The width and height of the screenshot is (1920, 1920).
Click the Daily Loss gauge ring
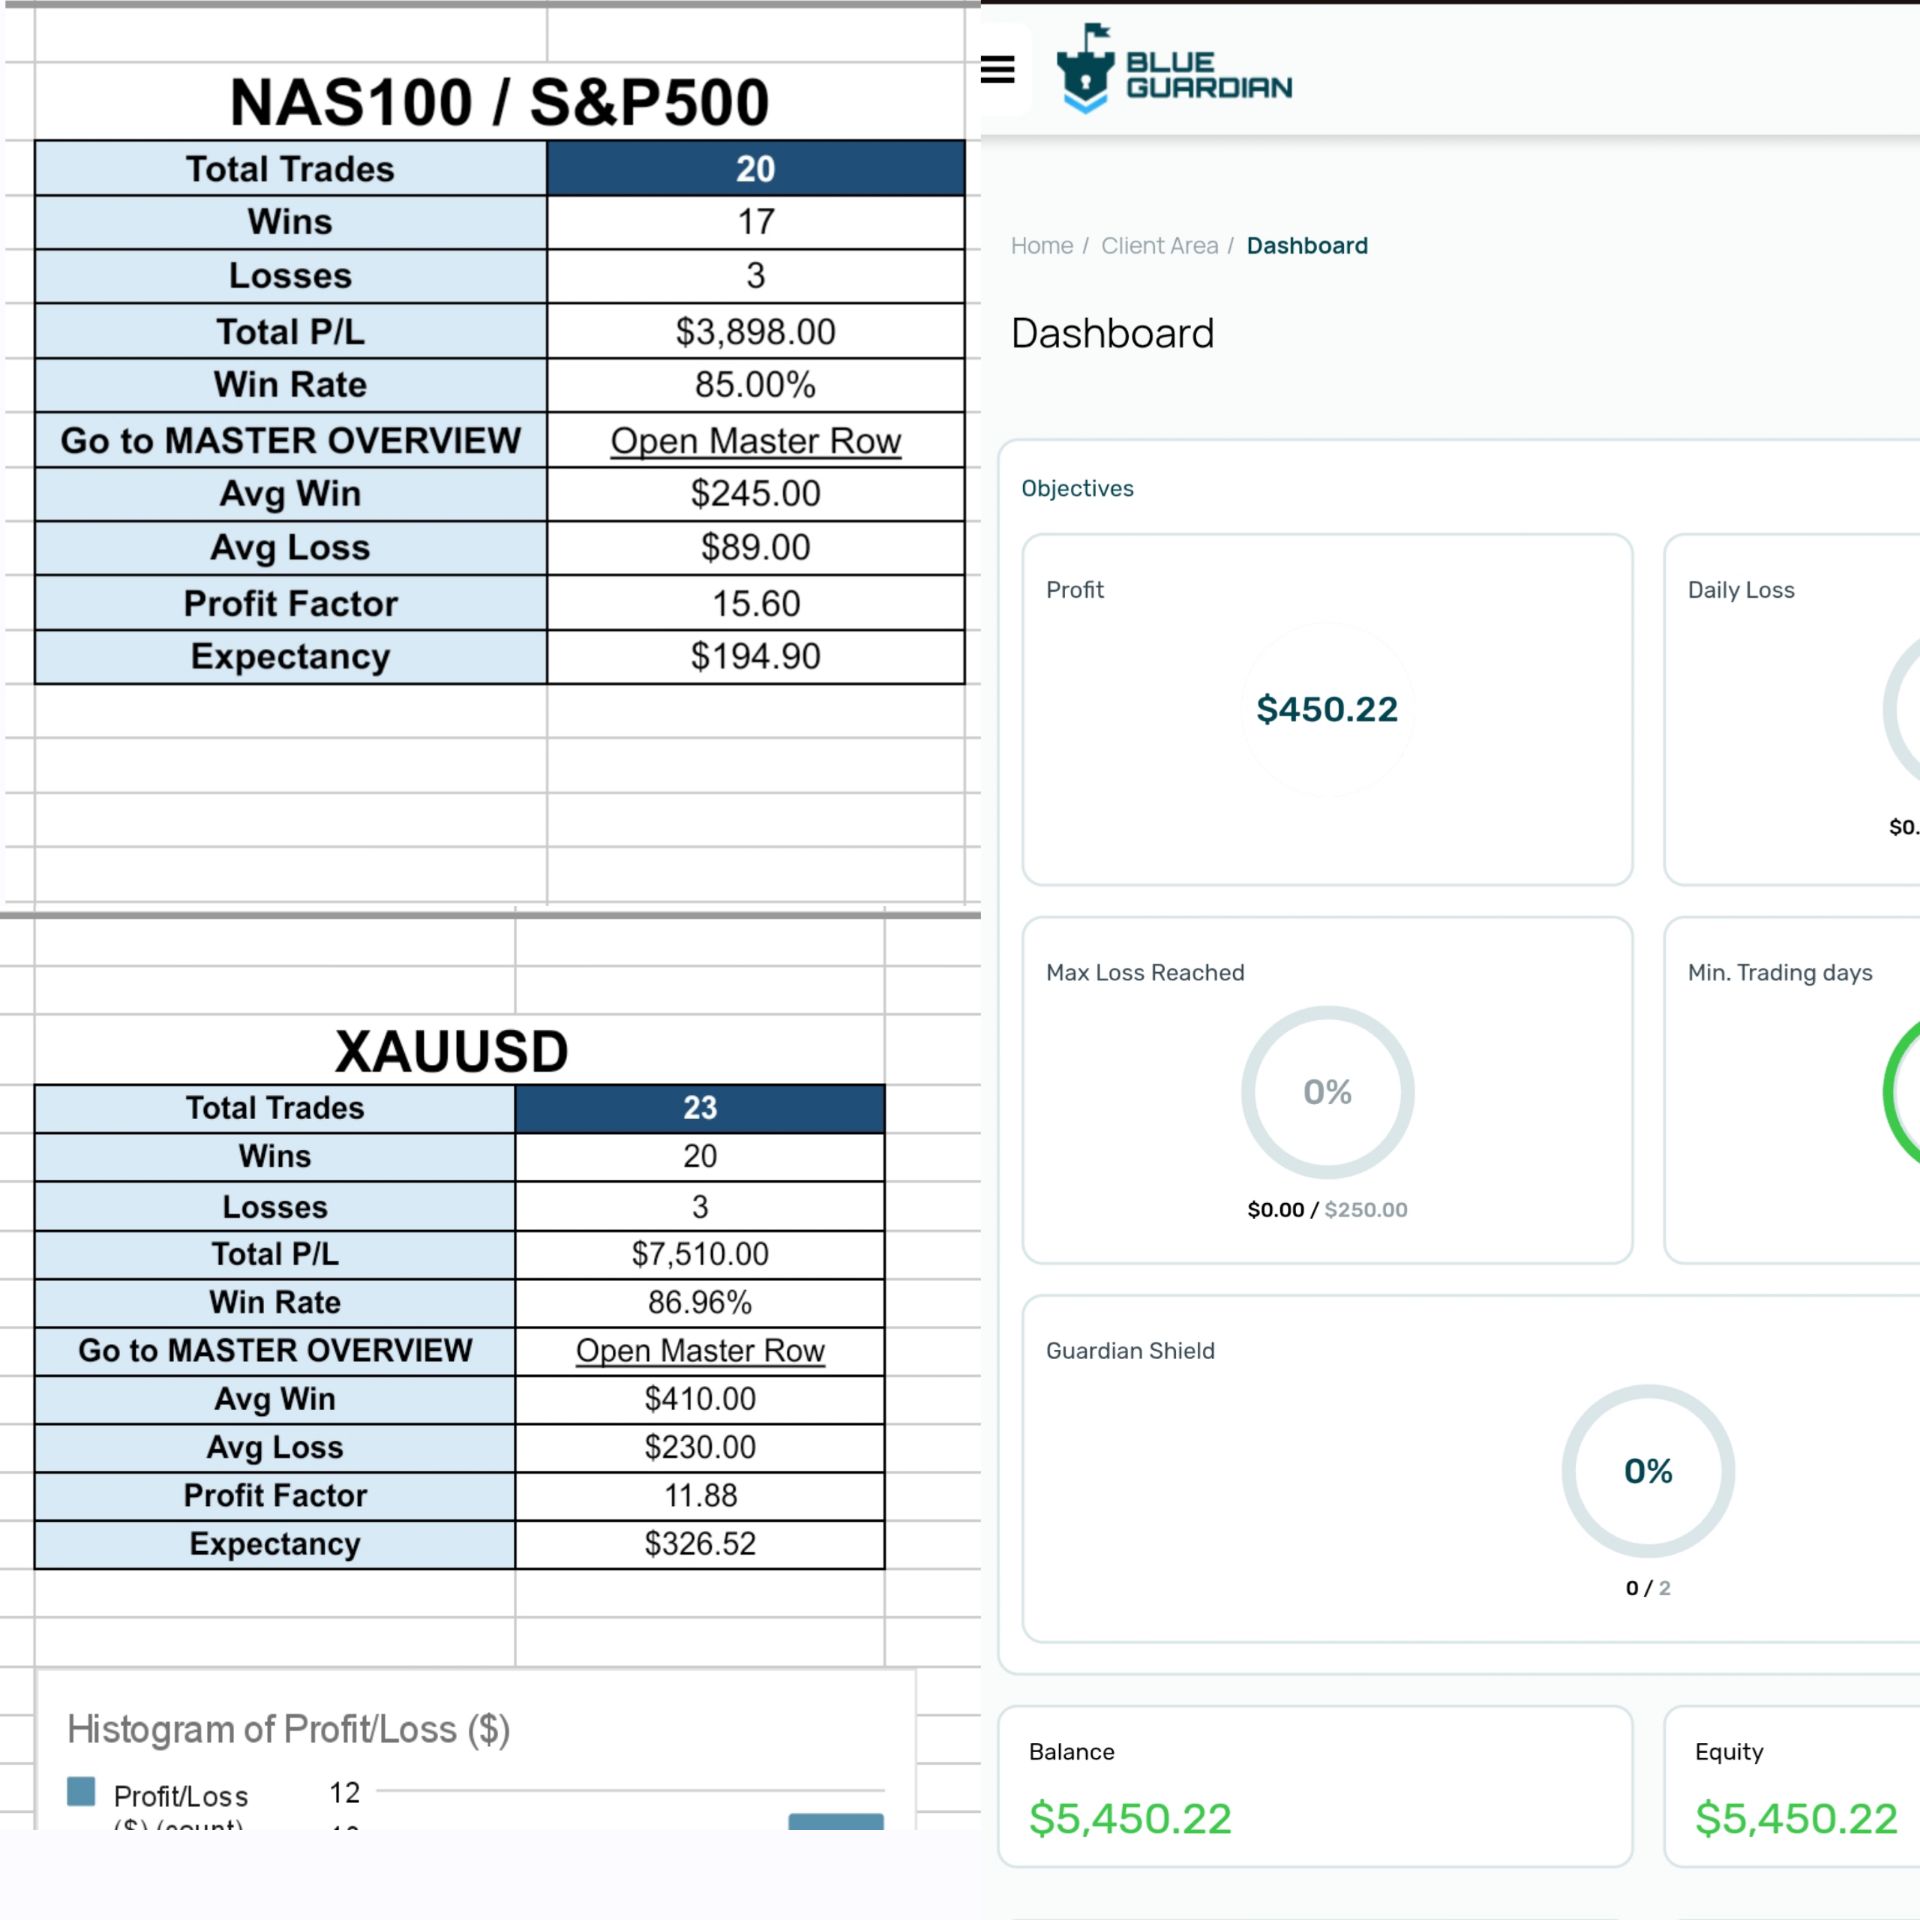point(1901,709)
